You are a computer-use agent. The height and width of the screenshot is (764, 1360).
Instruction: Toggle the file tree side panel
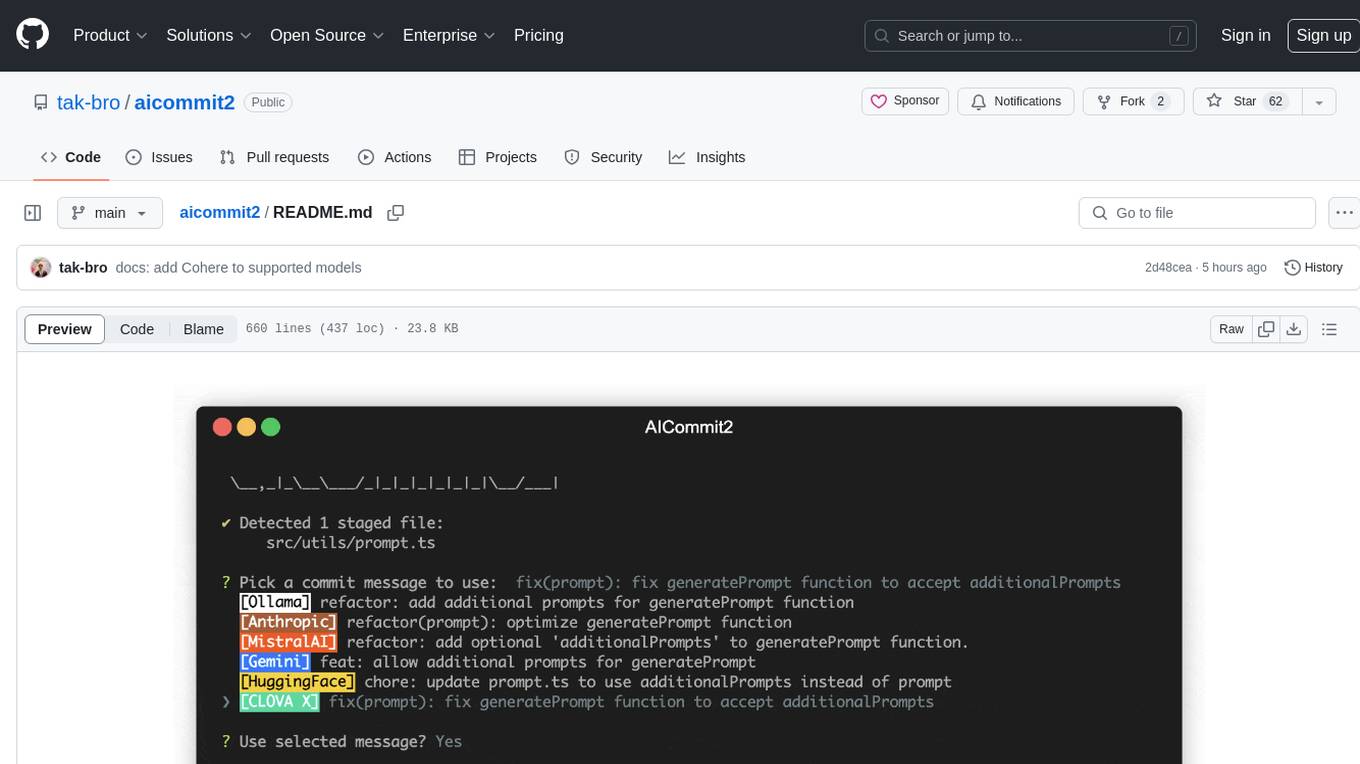click(32, 213)
